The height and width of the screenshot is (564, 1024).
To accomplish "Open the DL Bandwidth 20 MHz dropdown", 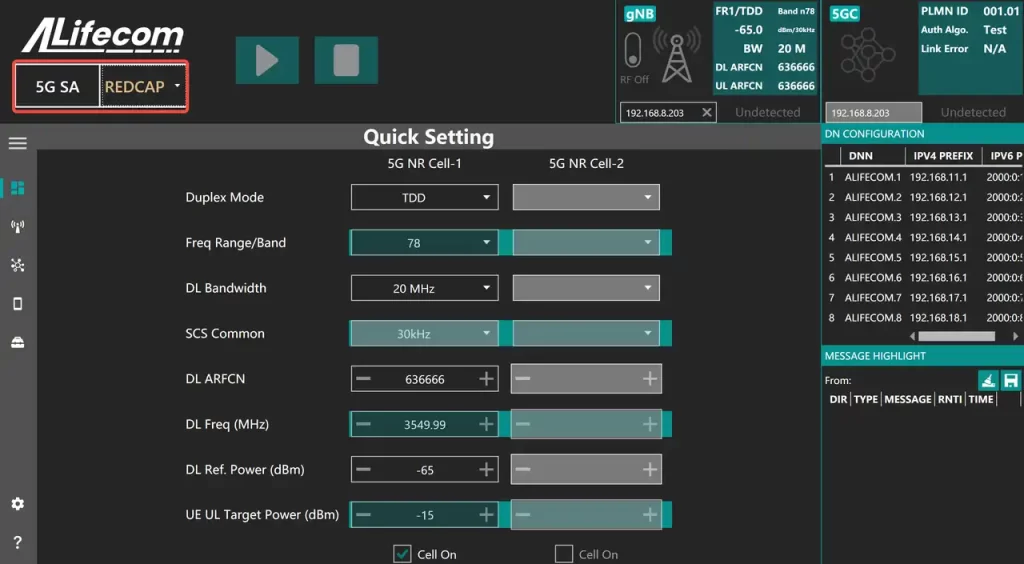I will [424, 289].
